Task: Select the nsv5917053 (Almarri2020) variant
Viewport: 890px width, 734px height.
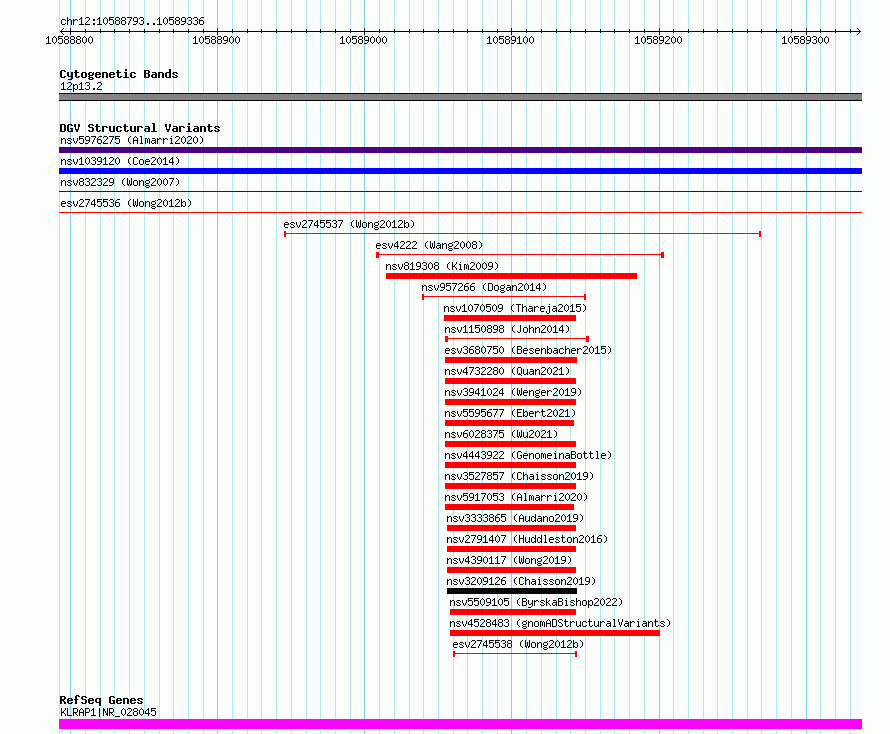Action: coord(516,497)
